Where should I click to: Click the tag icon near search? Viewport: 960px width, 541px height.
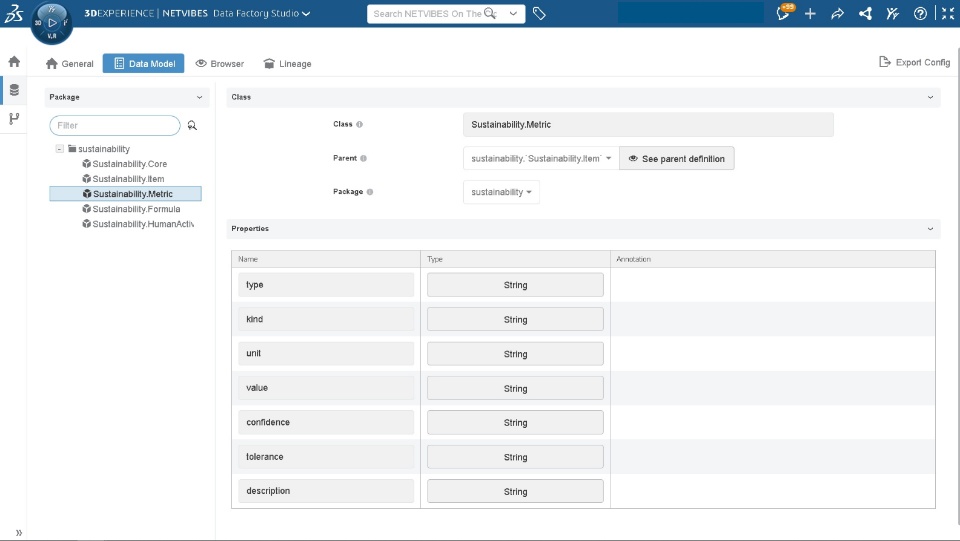pos(539,13)
